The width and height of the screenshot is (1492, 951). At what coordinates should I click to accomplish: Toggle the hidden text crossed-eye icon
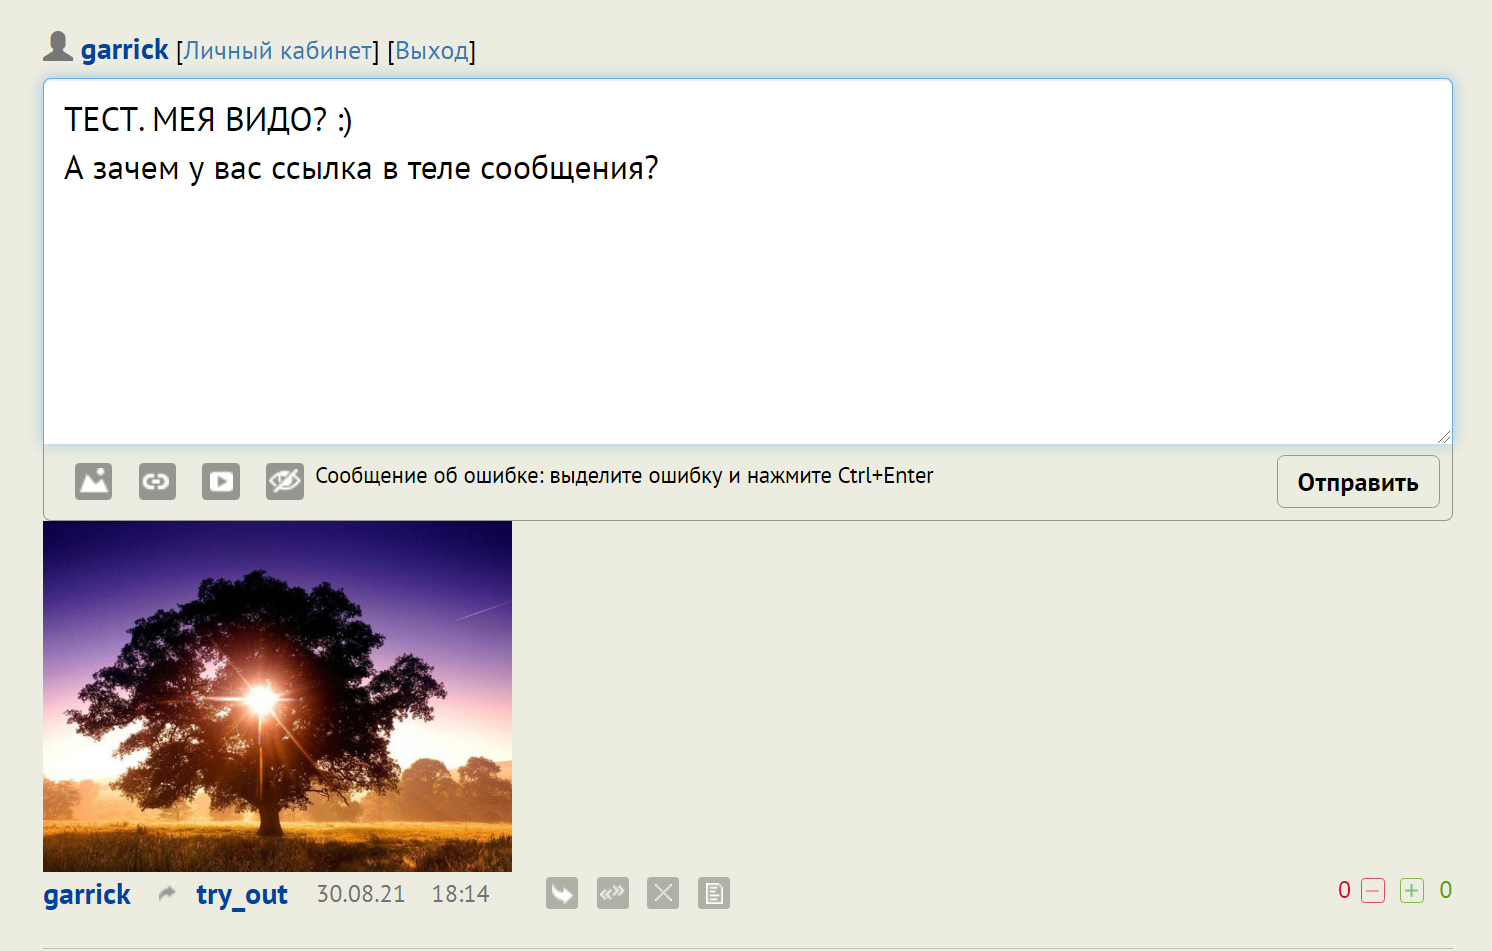coord(284,481)
